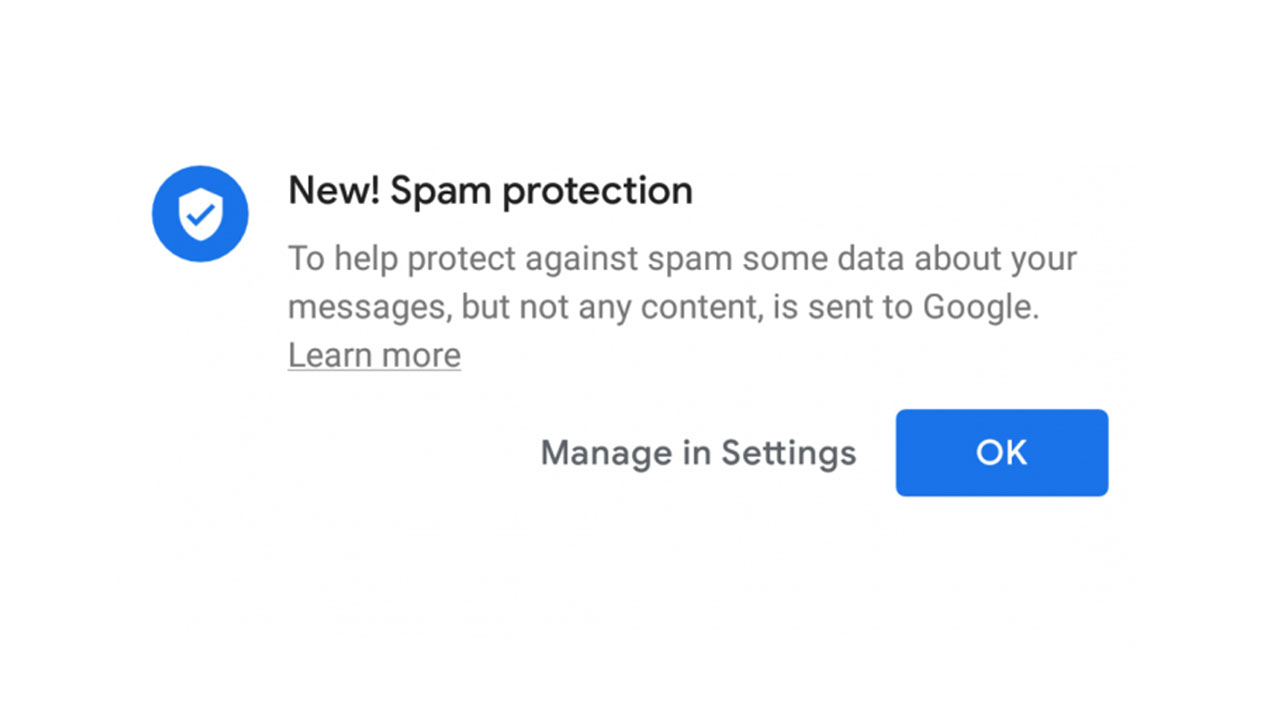Screen dimensions: 1280x720
Task: Tap the circular blue badge next to the title
Action: [x=200, y=213]
